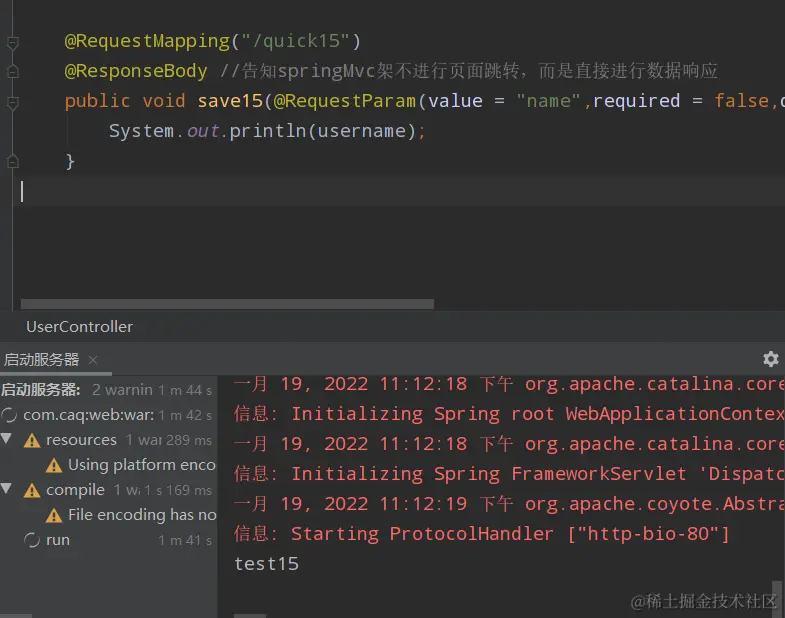Select the 启动服务器: 2 warnin root row
Viewport: 785px width, 618px height.
pos(108,390)
